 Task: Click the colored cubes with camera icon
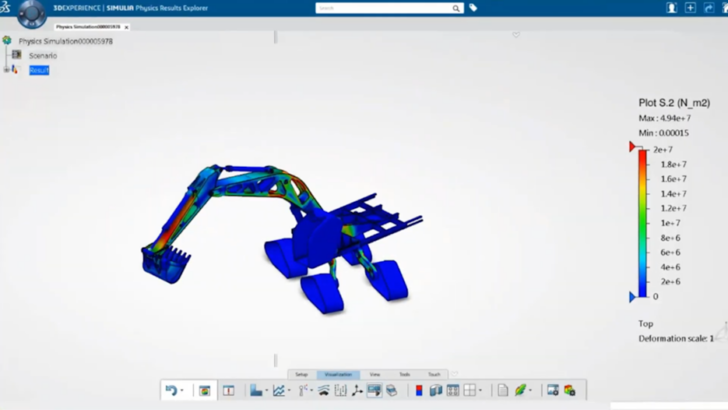point(570,390)
